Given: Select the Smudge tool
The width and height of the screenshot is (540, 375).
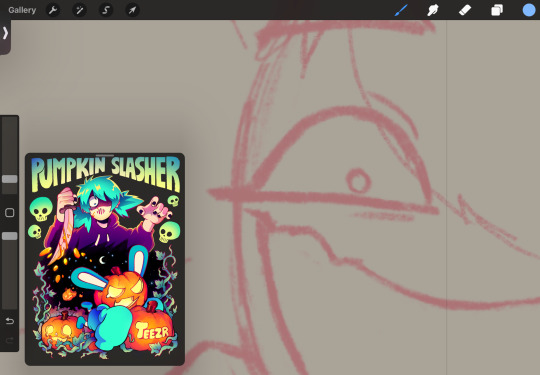Looking at the screenshot, I should 433,10.
